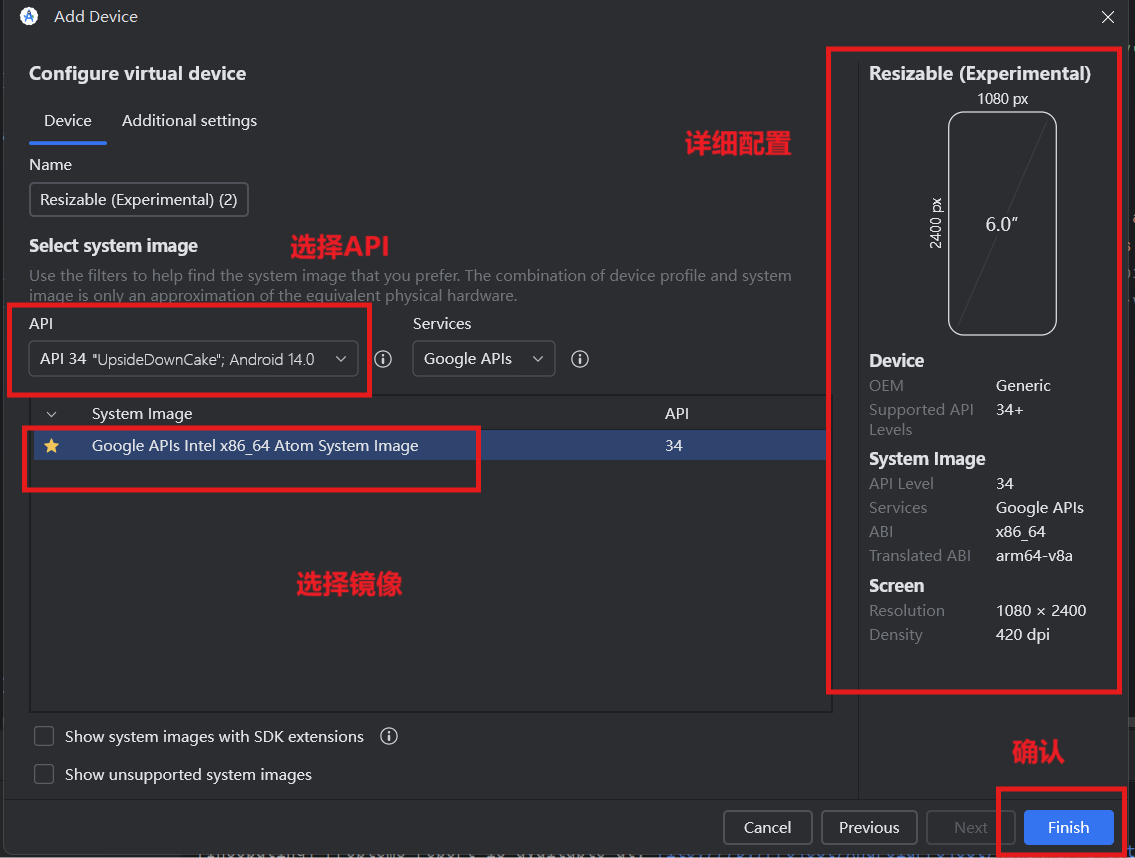Click the Density value 420 dpi
Viewport: 1135px width, 858px height.
click(1022, 635)
